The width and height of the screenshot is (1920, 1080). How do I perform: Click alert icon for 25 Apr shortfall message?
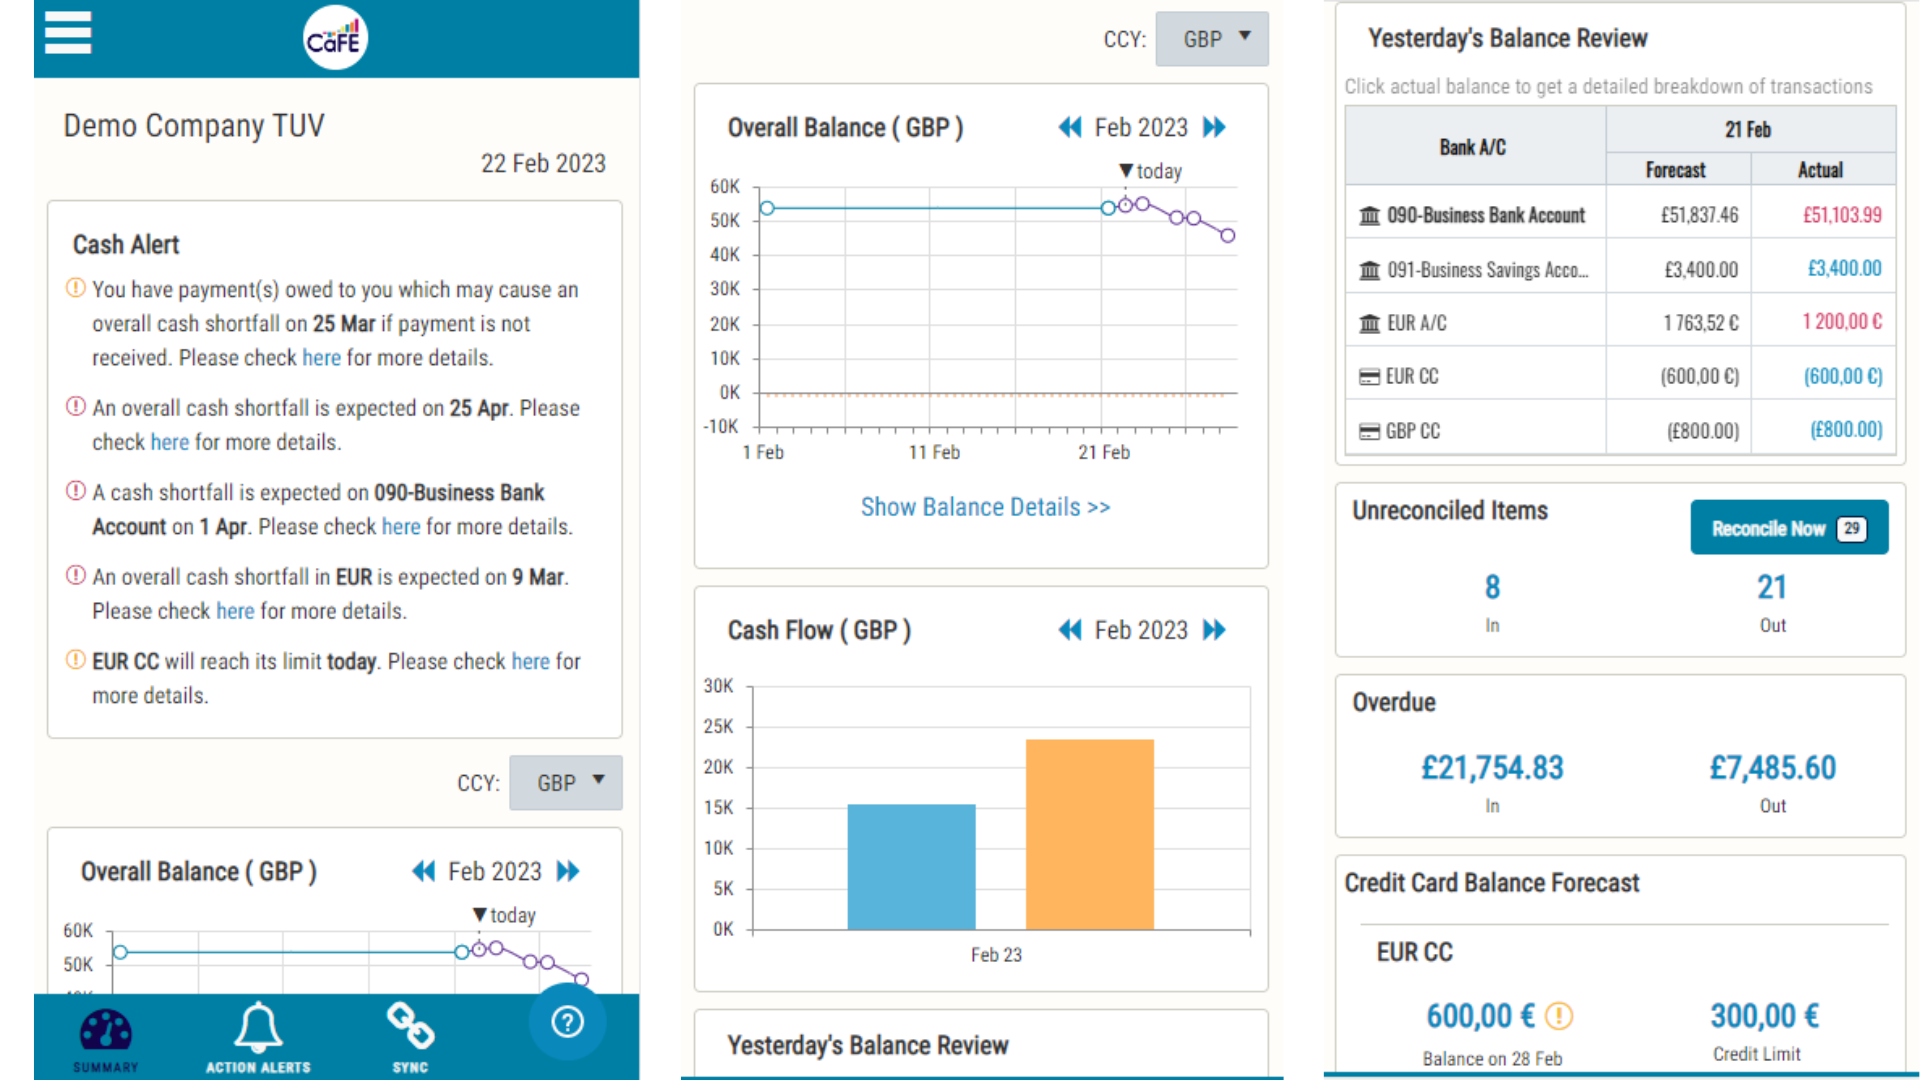tap(75, 406)
